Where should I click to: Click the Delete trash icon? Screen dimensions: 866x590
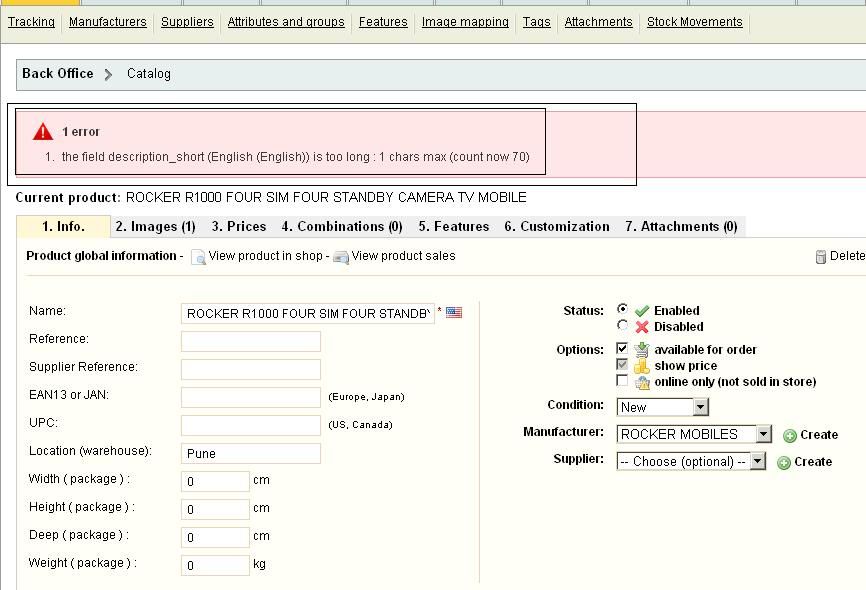pos(821,257)
